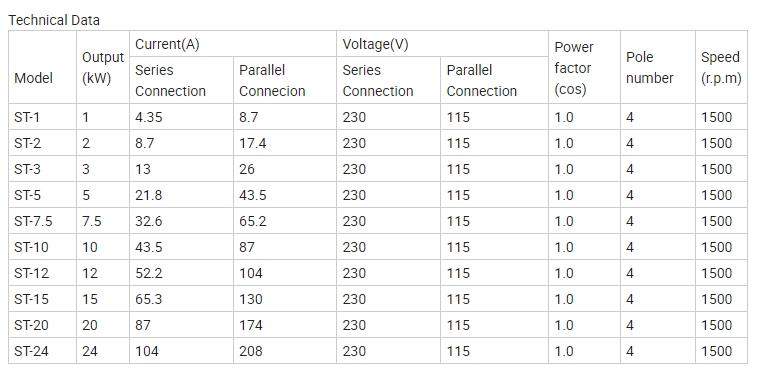The height and width of the screenshot is (376, 762).
Task: Select the 65.2 parallel current cell
Action: (285, 221)
